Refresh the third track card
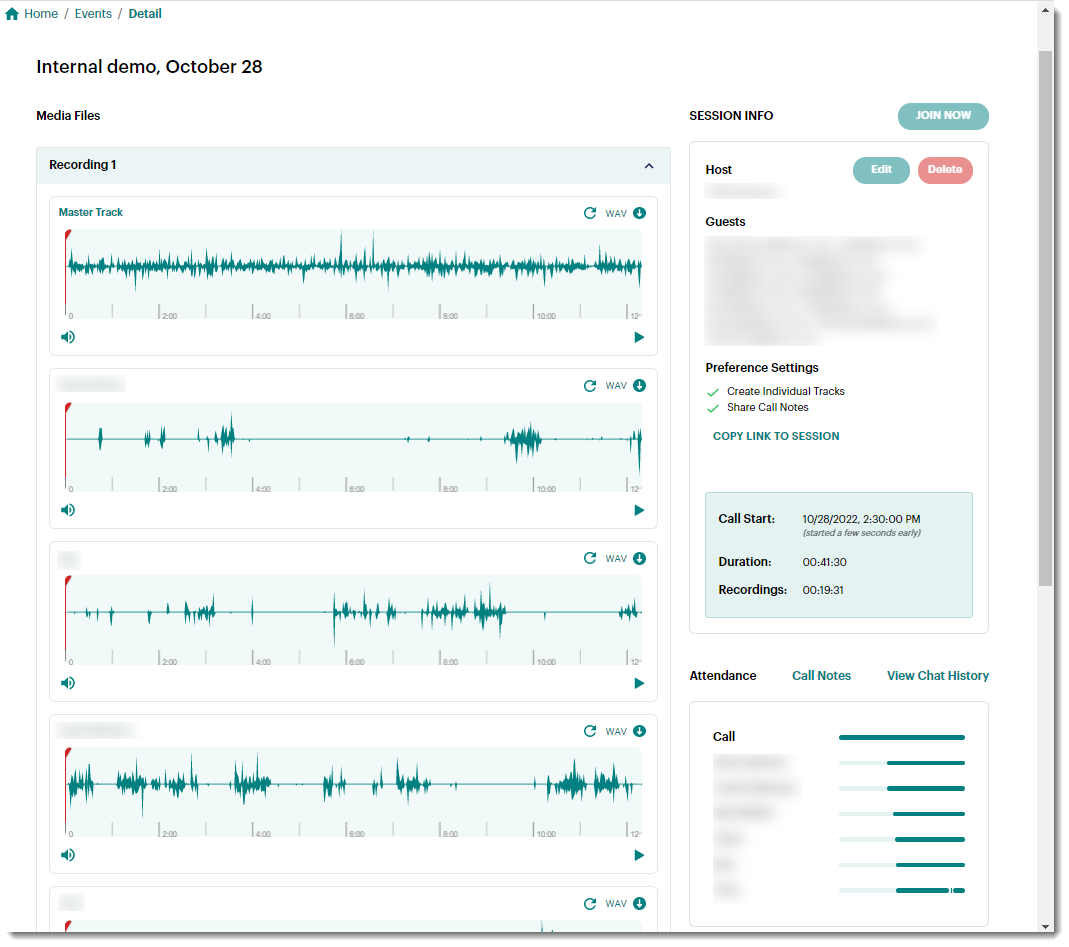Screen dimensions: 1069x947 point(590,558)
